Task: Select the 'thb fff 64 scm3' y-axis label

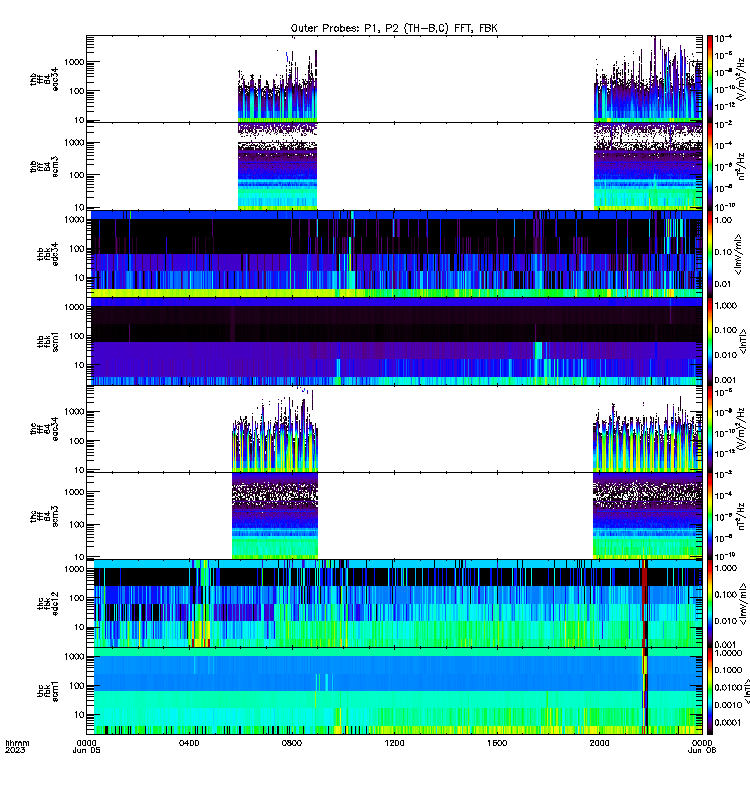Action: 44,167
